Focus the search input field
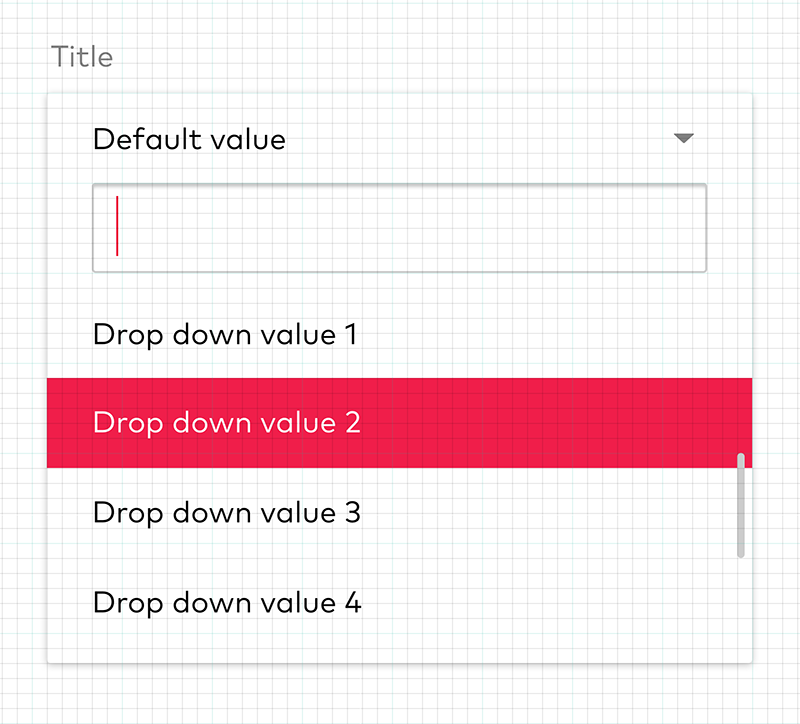Viewport: 800px width, 724px height. (x=399, y=227)
